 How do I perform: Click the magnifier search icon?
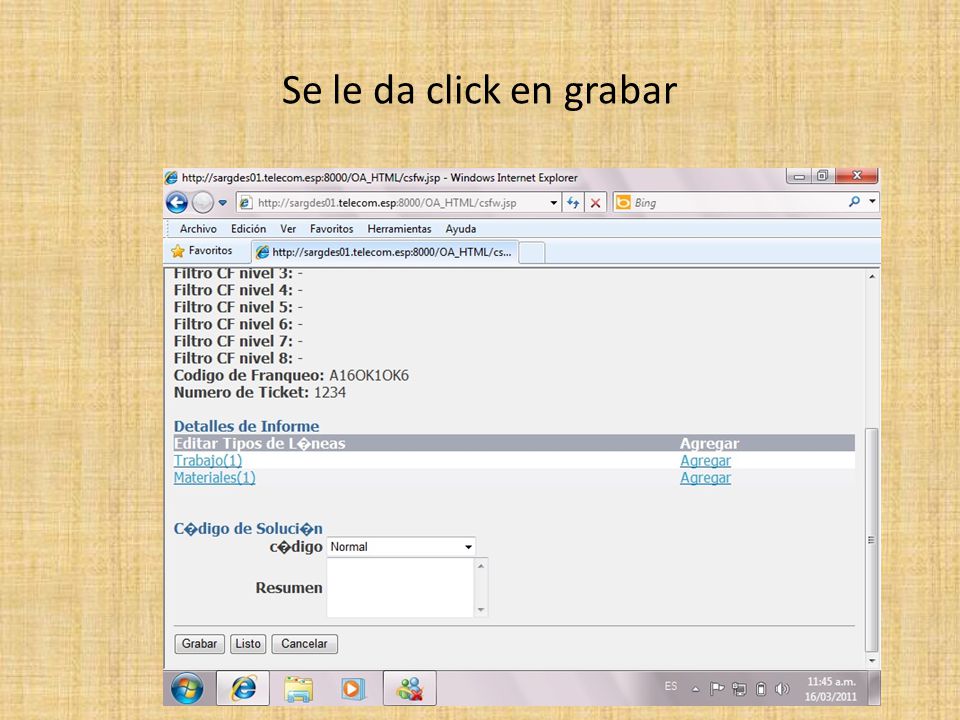(854, 201)
